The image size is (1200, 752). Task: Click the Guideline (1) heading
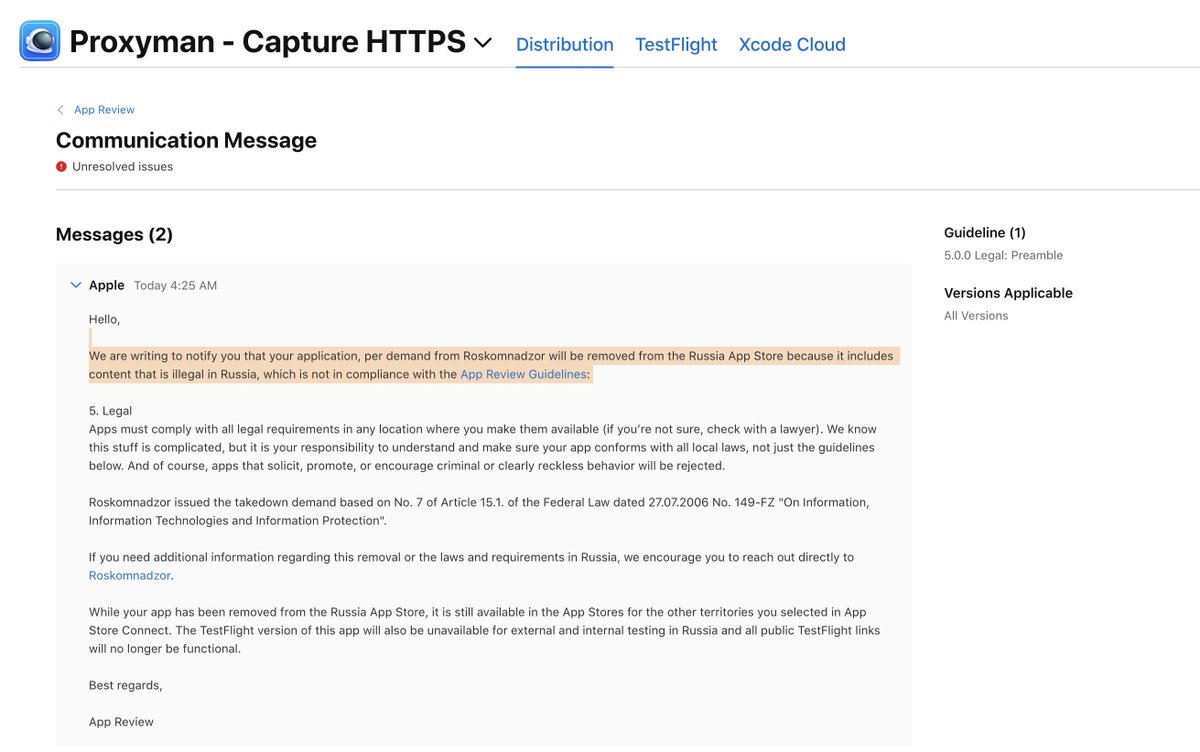point(985,233)
